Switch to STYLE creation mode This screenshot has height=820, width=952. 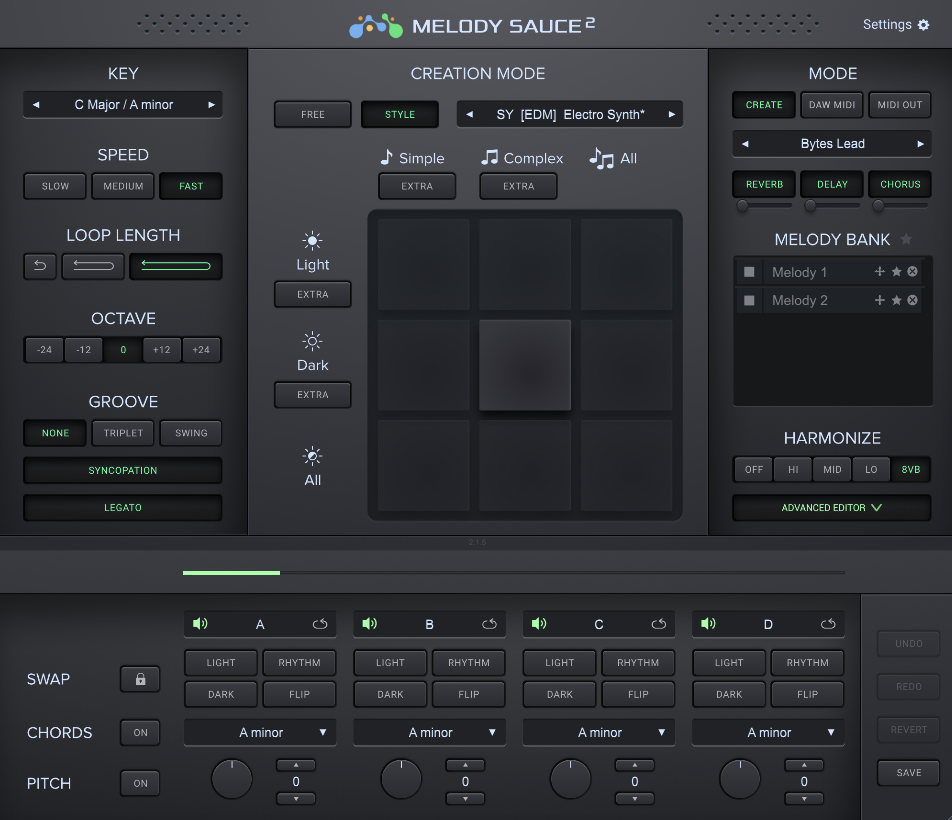tap(400, 114)
